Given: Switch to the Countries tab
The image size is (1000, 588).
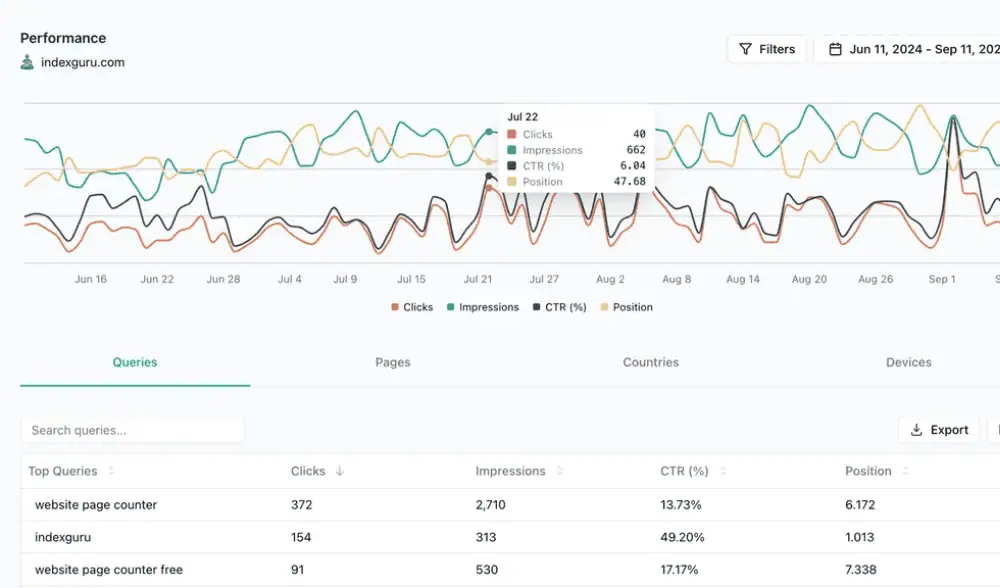Looking at the screenshot, I should tap(650, 362).
